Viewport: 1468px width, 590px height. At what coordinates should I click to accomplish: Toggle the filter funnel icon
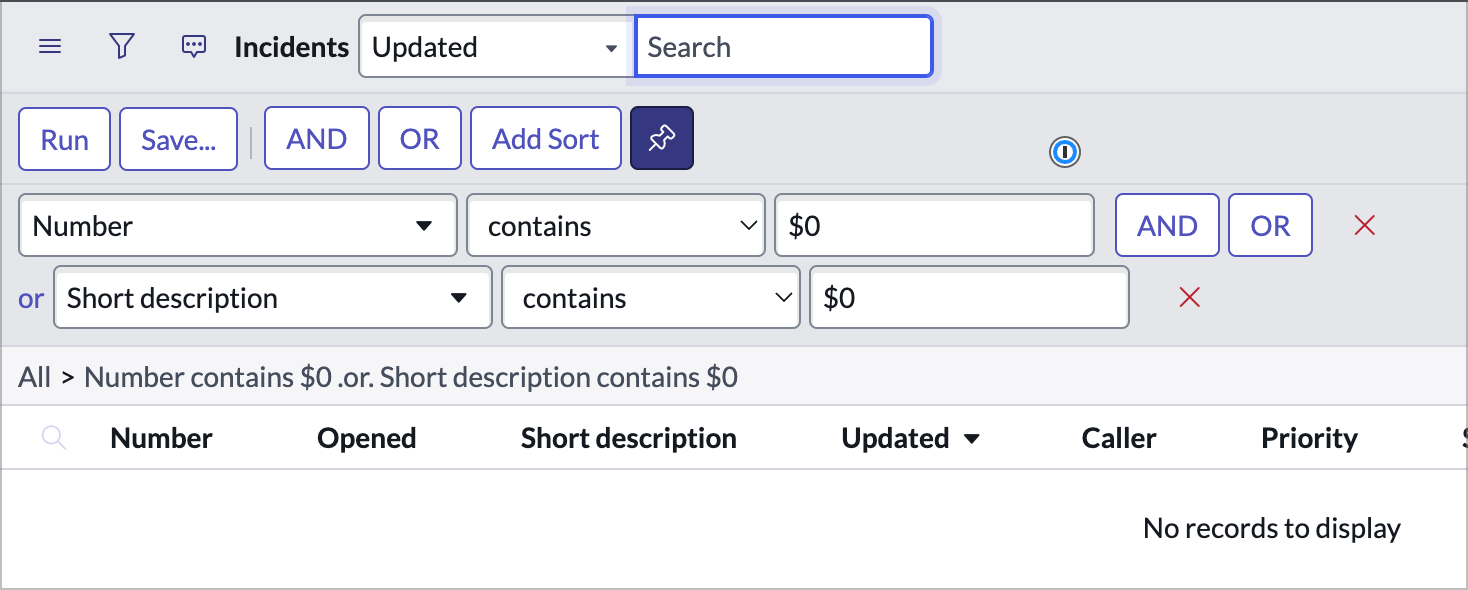click(x=121, y=47)
